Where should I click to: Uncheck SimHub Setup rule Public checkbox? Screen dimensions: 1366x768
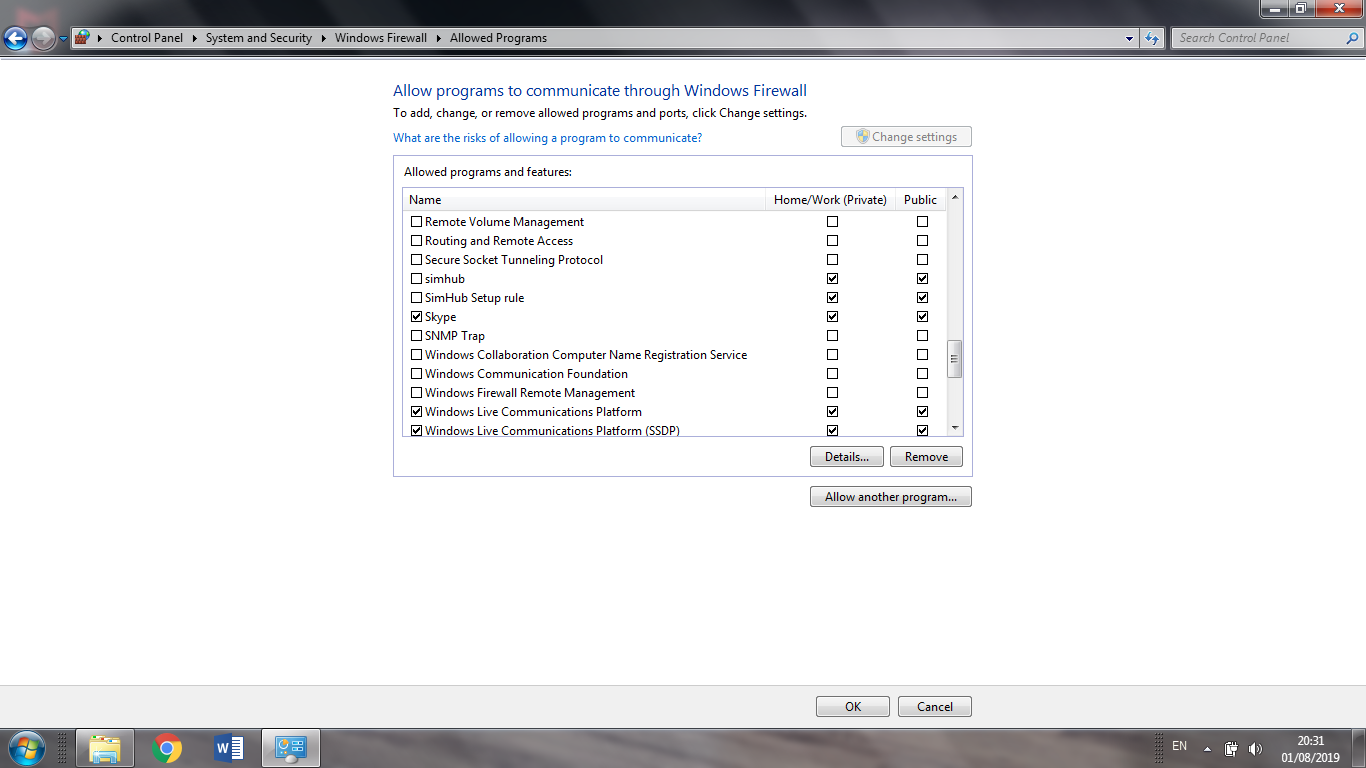click(x=922, y=298)
